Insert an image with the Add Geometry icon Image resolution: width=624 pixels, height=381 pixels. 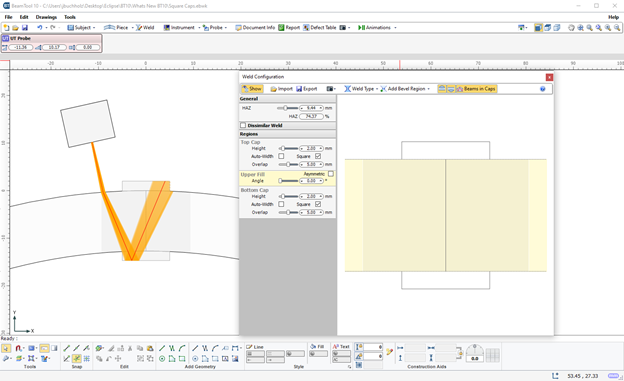point(235,359)
